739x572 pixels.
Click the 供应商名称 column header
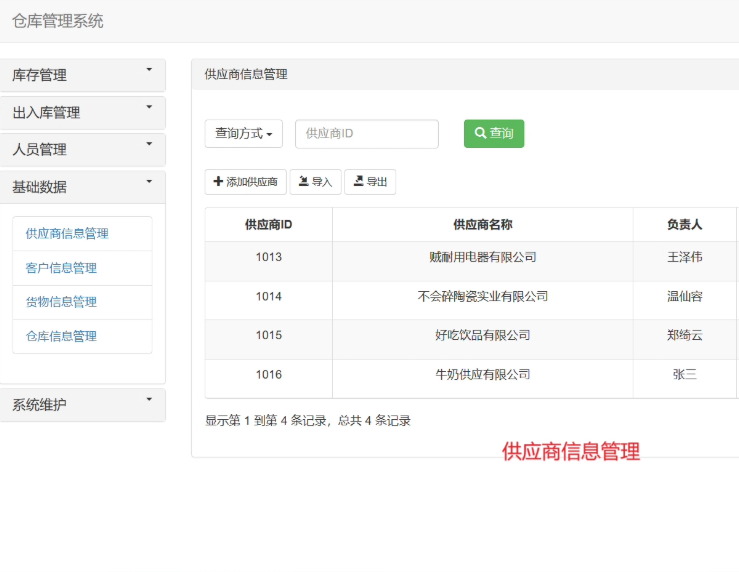coord(483,225)
